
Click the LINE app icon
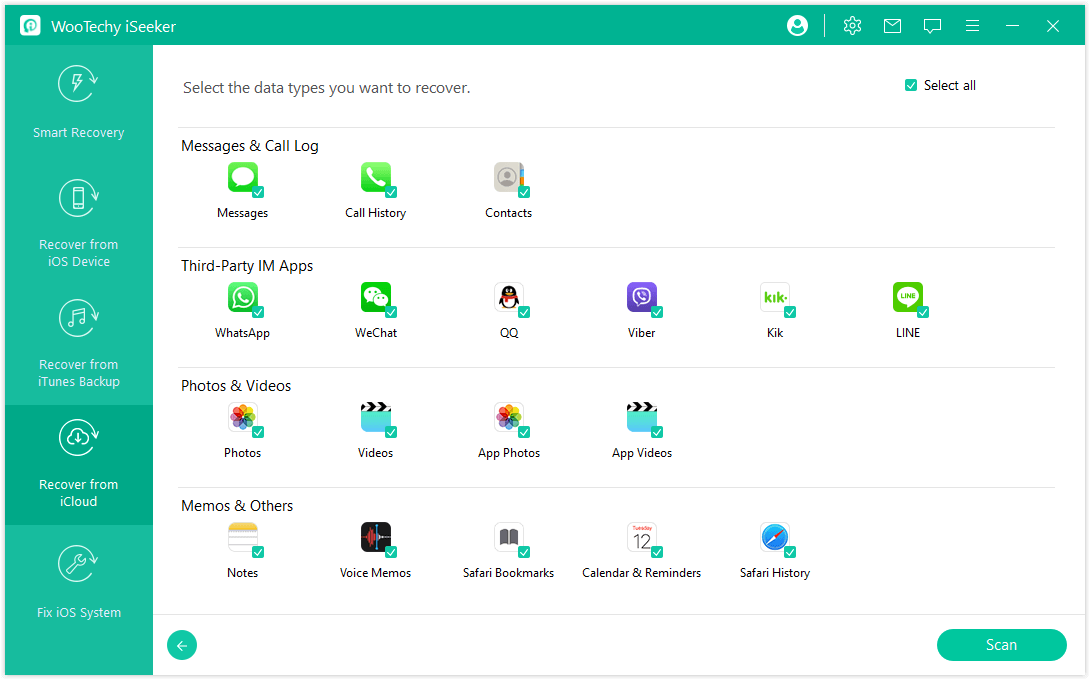click(907, 297)
